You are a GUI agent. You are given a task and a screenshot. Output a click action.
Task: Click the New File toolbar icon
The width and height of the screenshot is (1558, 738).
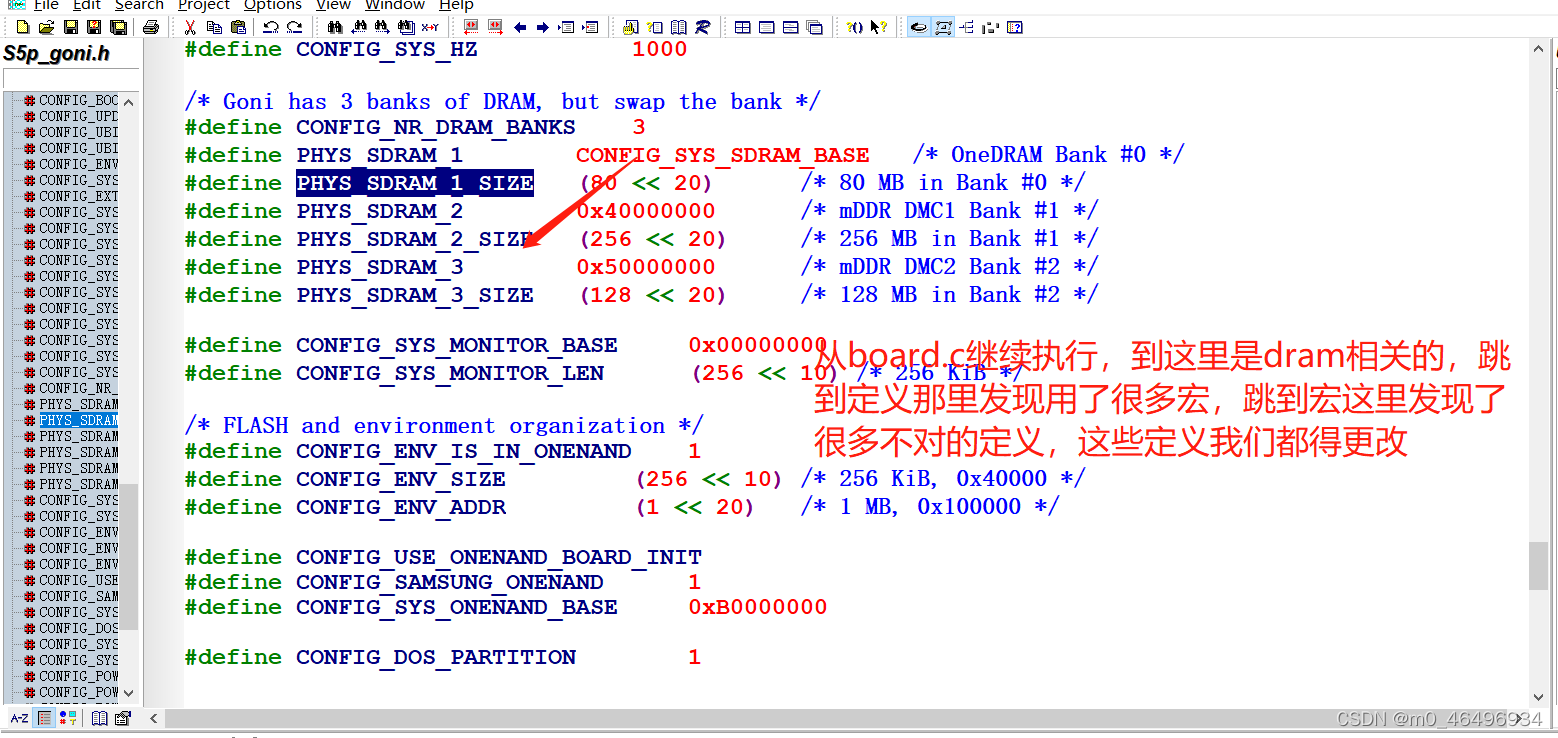pyautogui.click(x=22, y=27)
